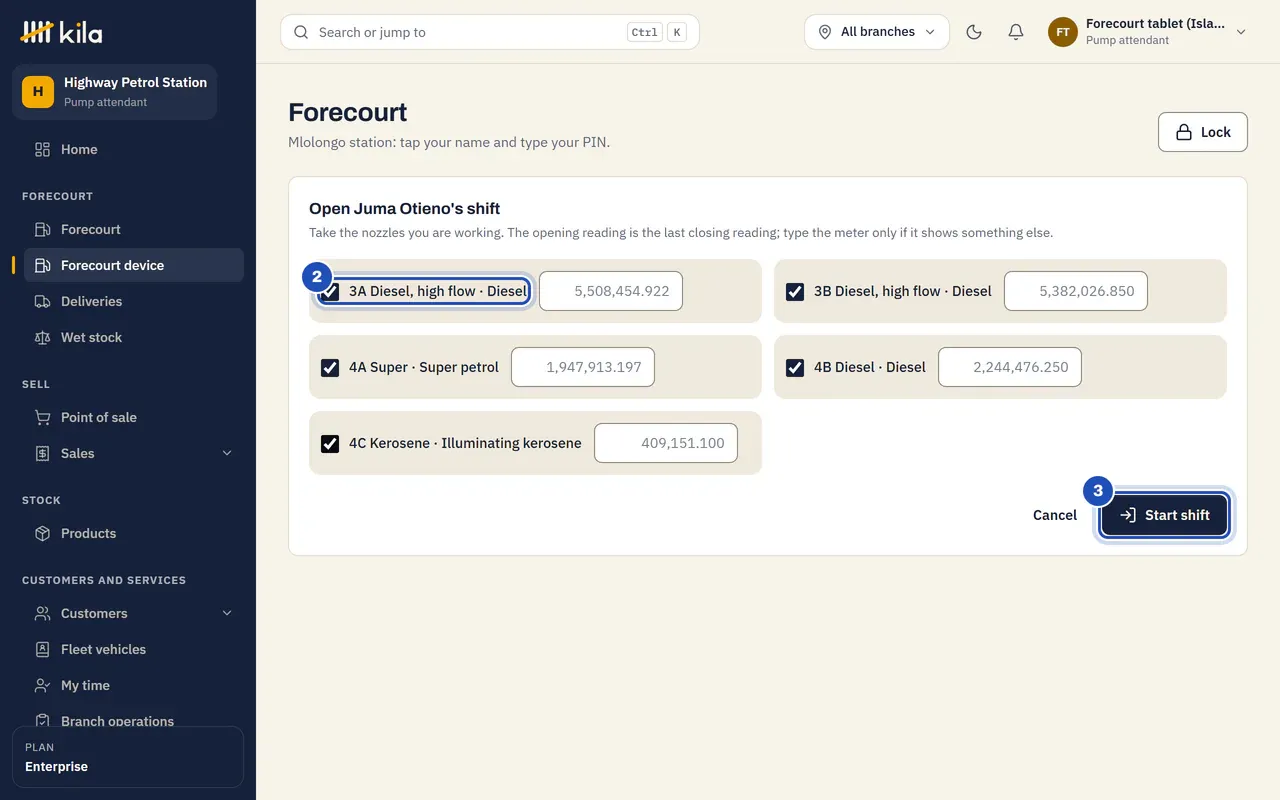Expand Customers submenu chevron

[227, 613]
